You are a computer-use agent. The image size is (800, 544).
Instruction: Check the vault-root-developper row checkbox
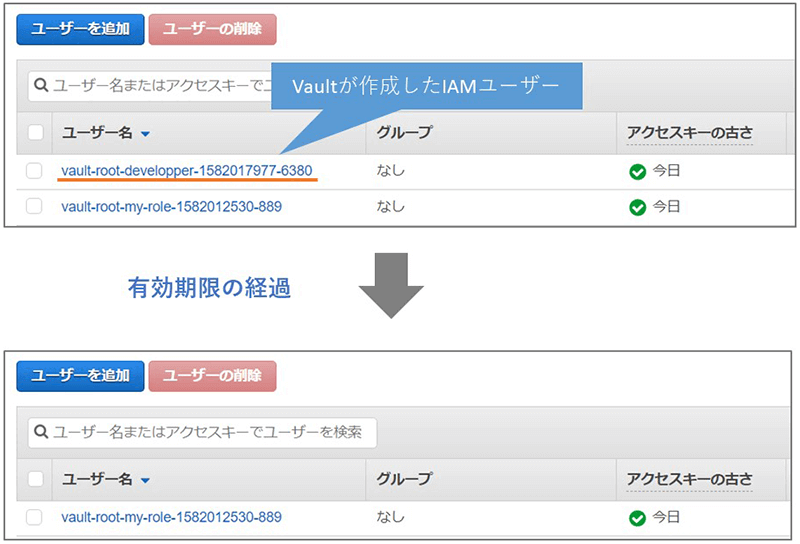coord(34,170)
